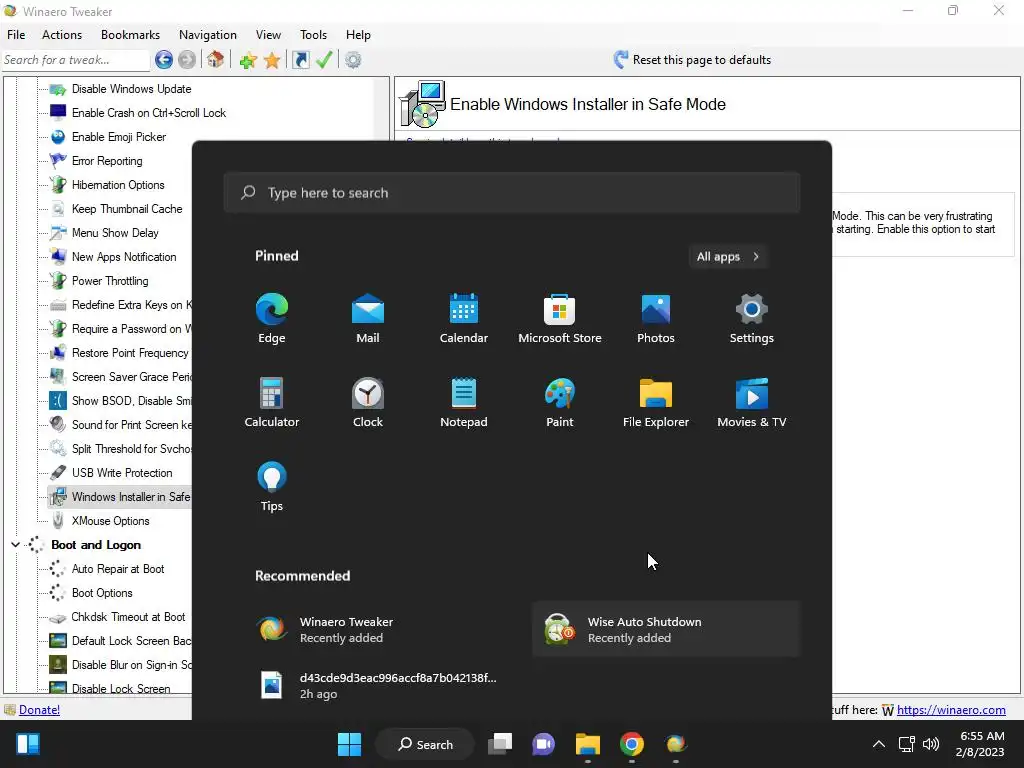Expand All apps list
The image size is (1024, 768).
[x=728, y=257]
